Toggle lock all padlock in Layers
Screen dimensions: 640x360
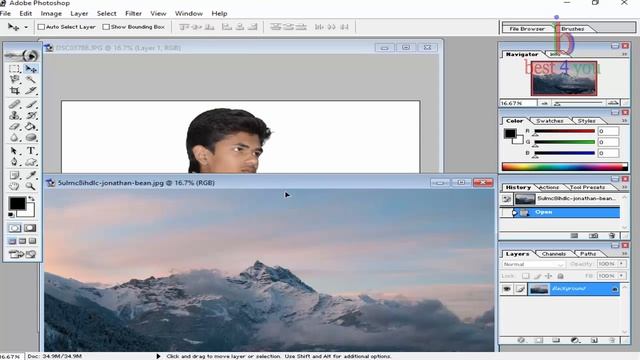(561, 276)
